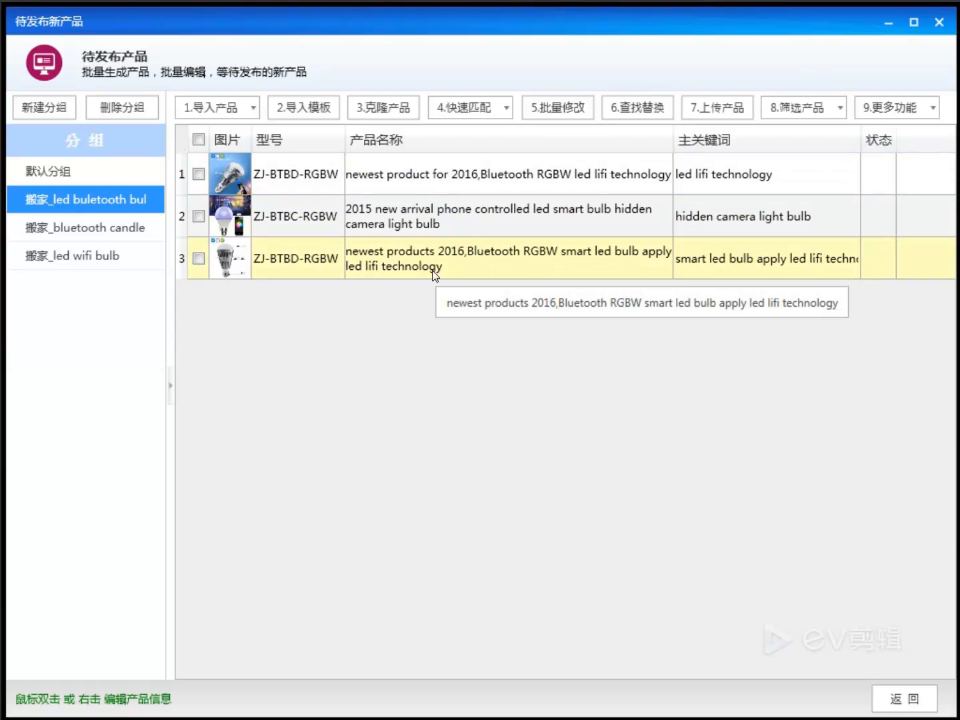The width and height of the screenshot is (960, 720).
Task: Choose 6.查找替换 in the toolbar
Action: (x=637, y=108)
